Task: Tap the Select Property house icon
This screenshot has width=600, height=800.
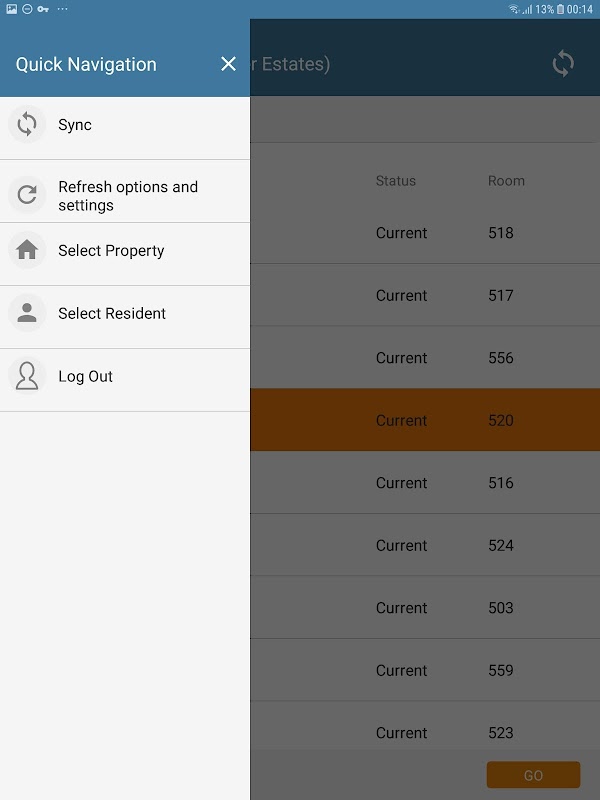Action: click(x=27, y=251)
